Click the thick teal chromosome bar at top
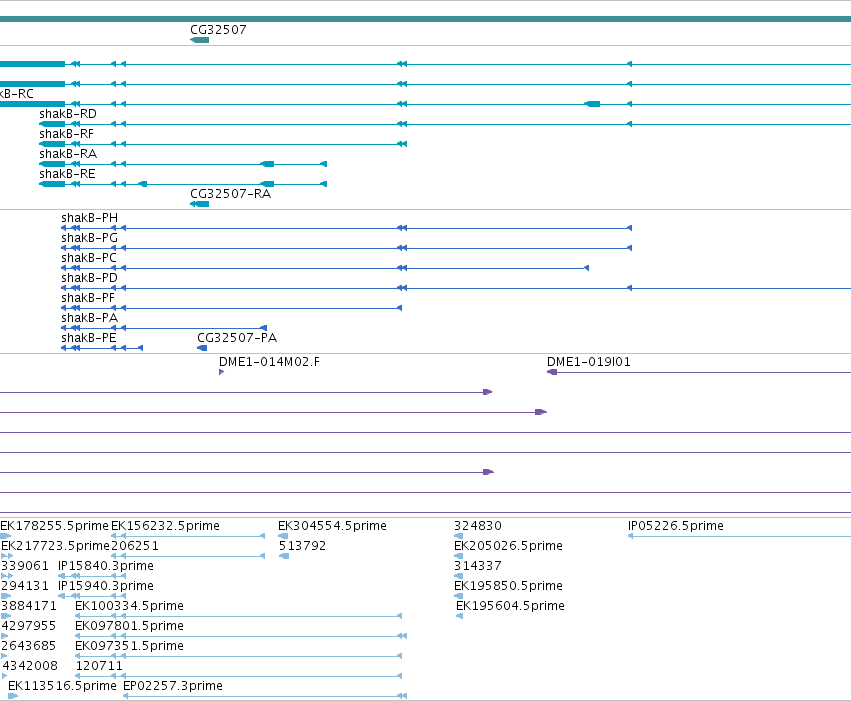 pos(426,19)
